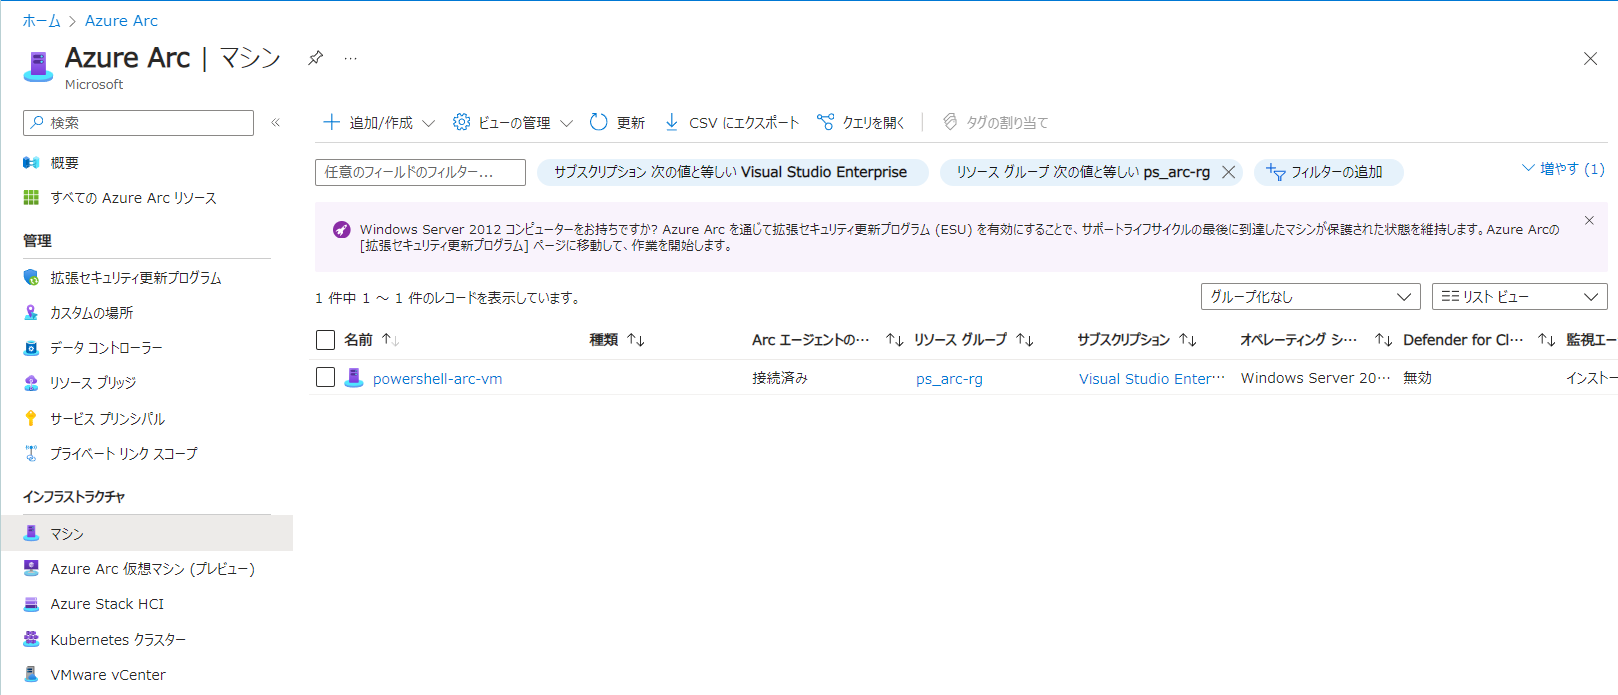Click the プライベート リンク スコープ icon
Viewport: 1618px width, 695px height.
[31, 453]
